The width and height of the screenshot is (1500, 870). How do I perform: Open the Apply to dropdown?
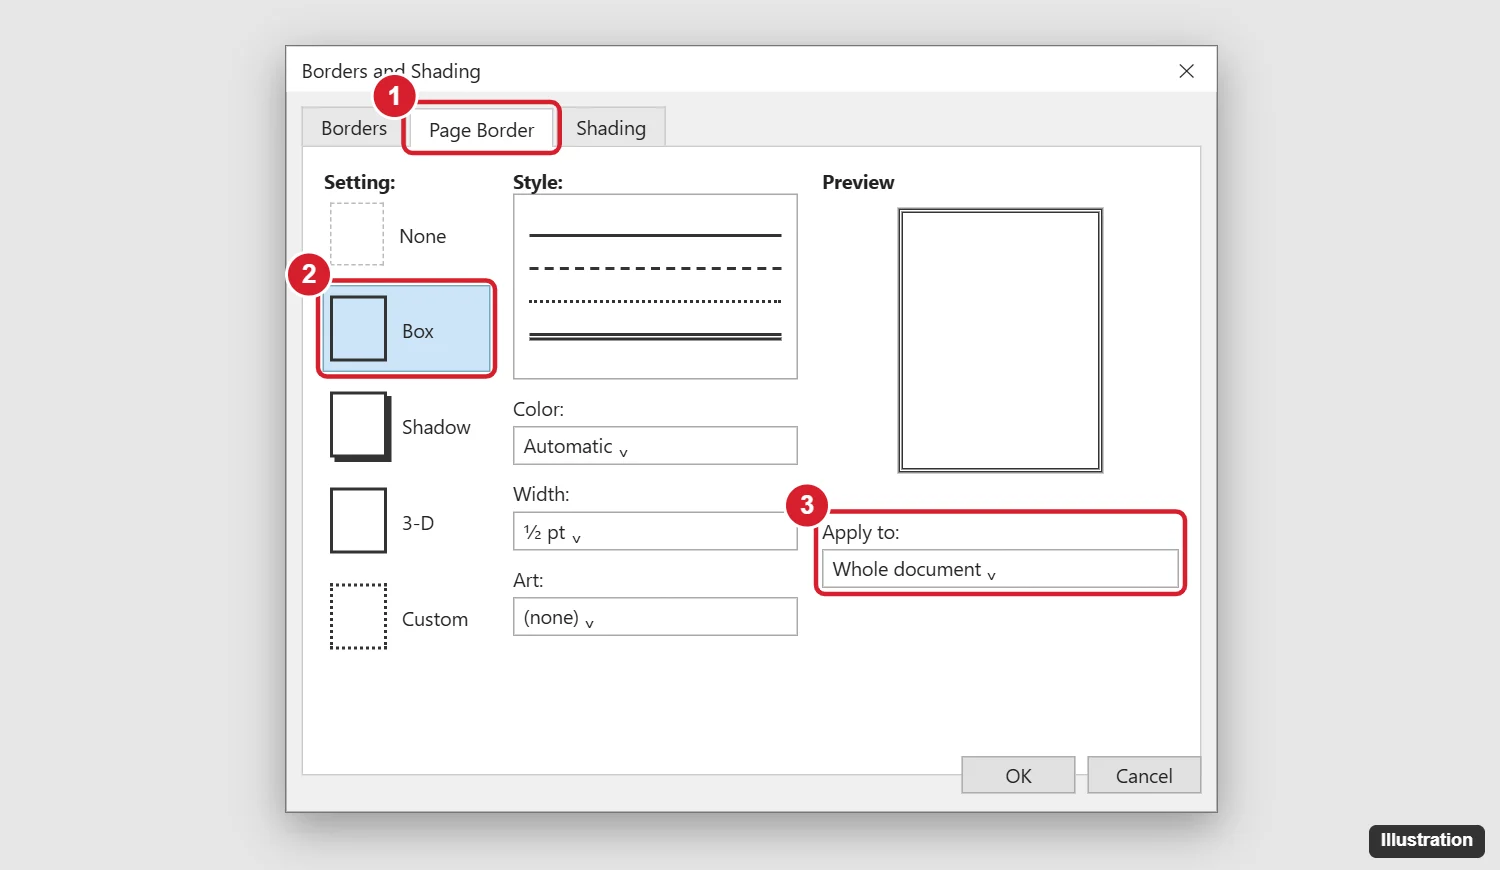(x=1000, y=569)
